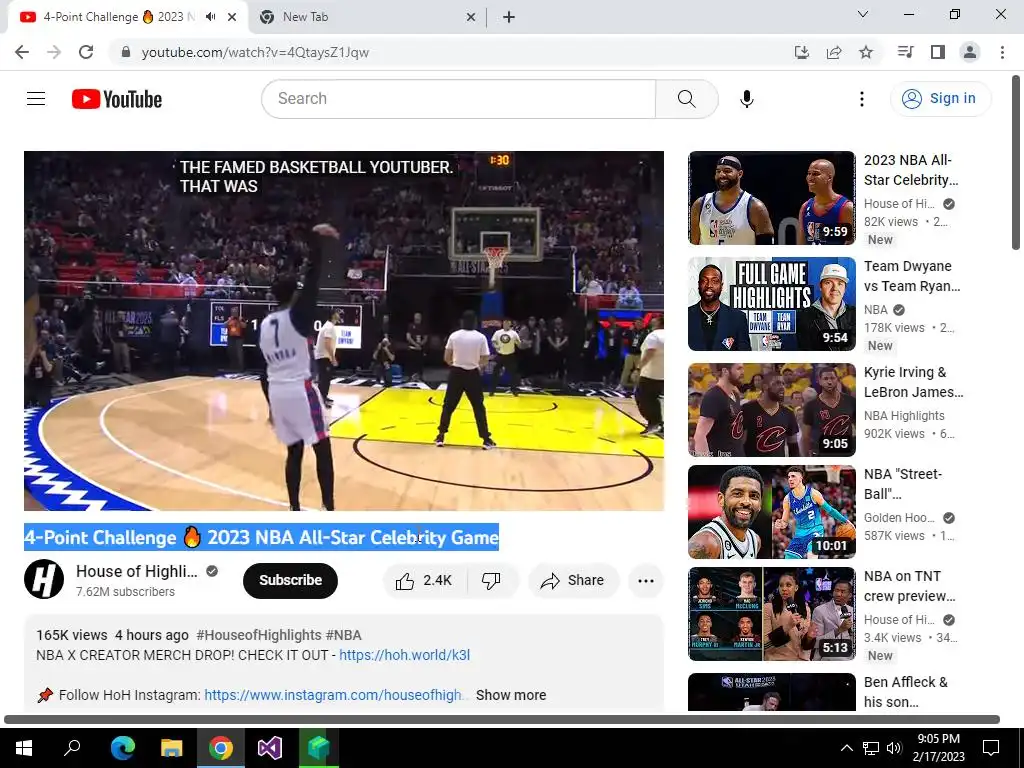Like the video with thumbs up
1024x768 pixels.
[424, 581]
